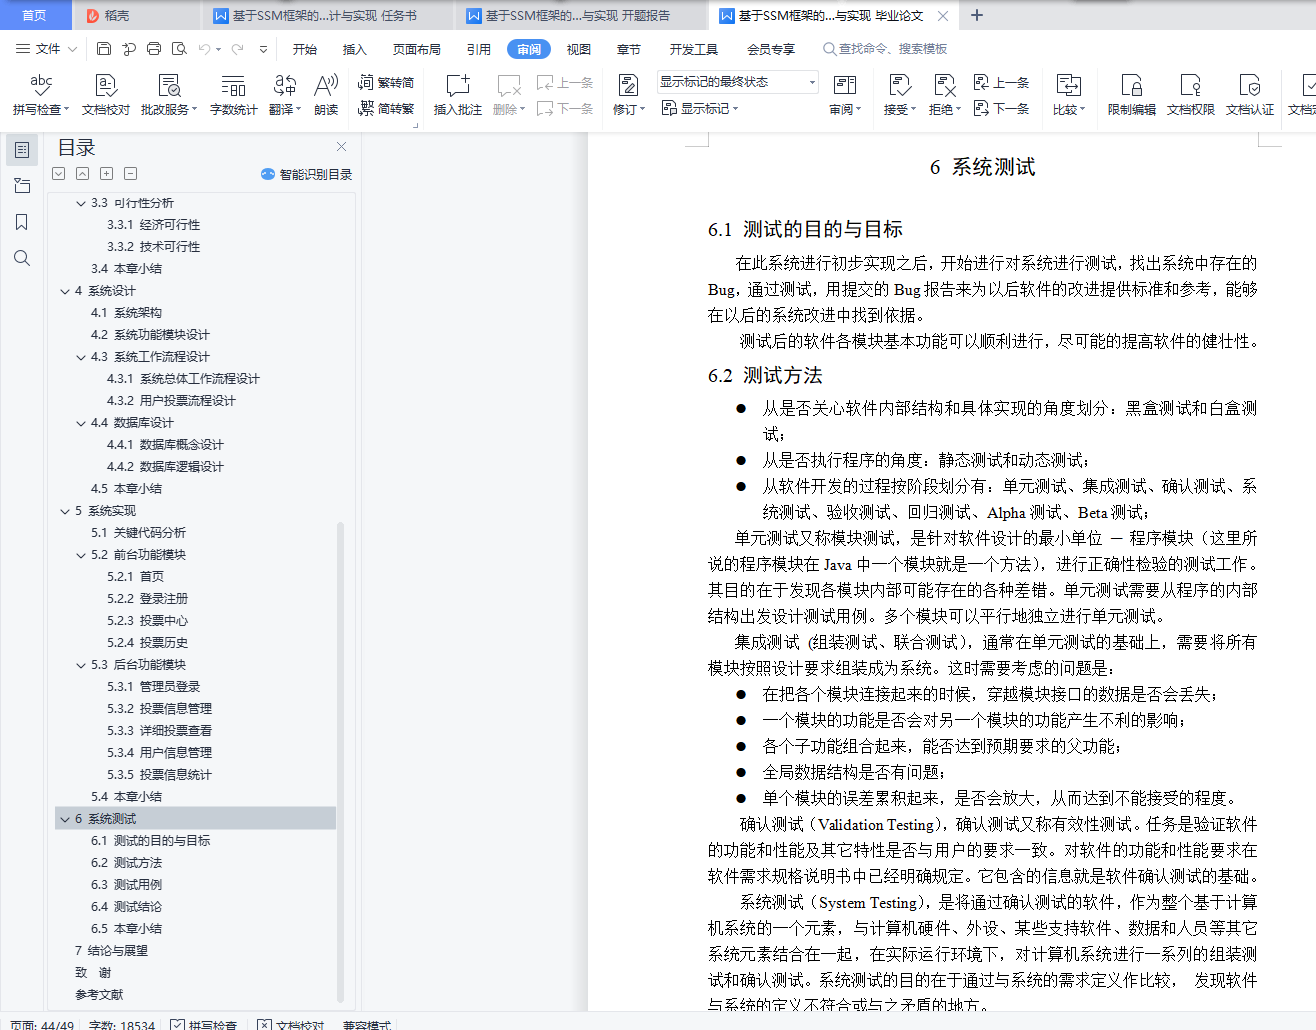Switch to the 开始 ribbon tab
Image resolution: width=1316 pixels, height=1030 pixels.
point(305,49)
